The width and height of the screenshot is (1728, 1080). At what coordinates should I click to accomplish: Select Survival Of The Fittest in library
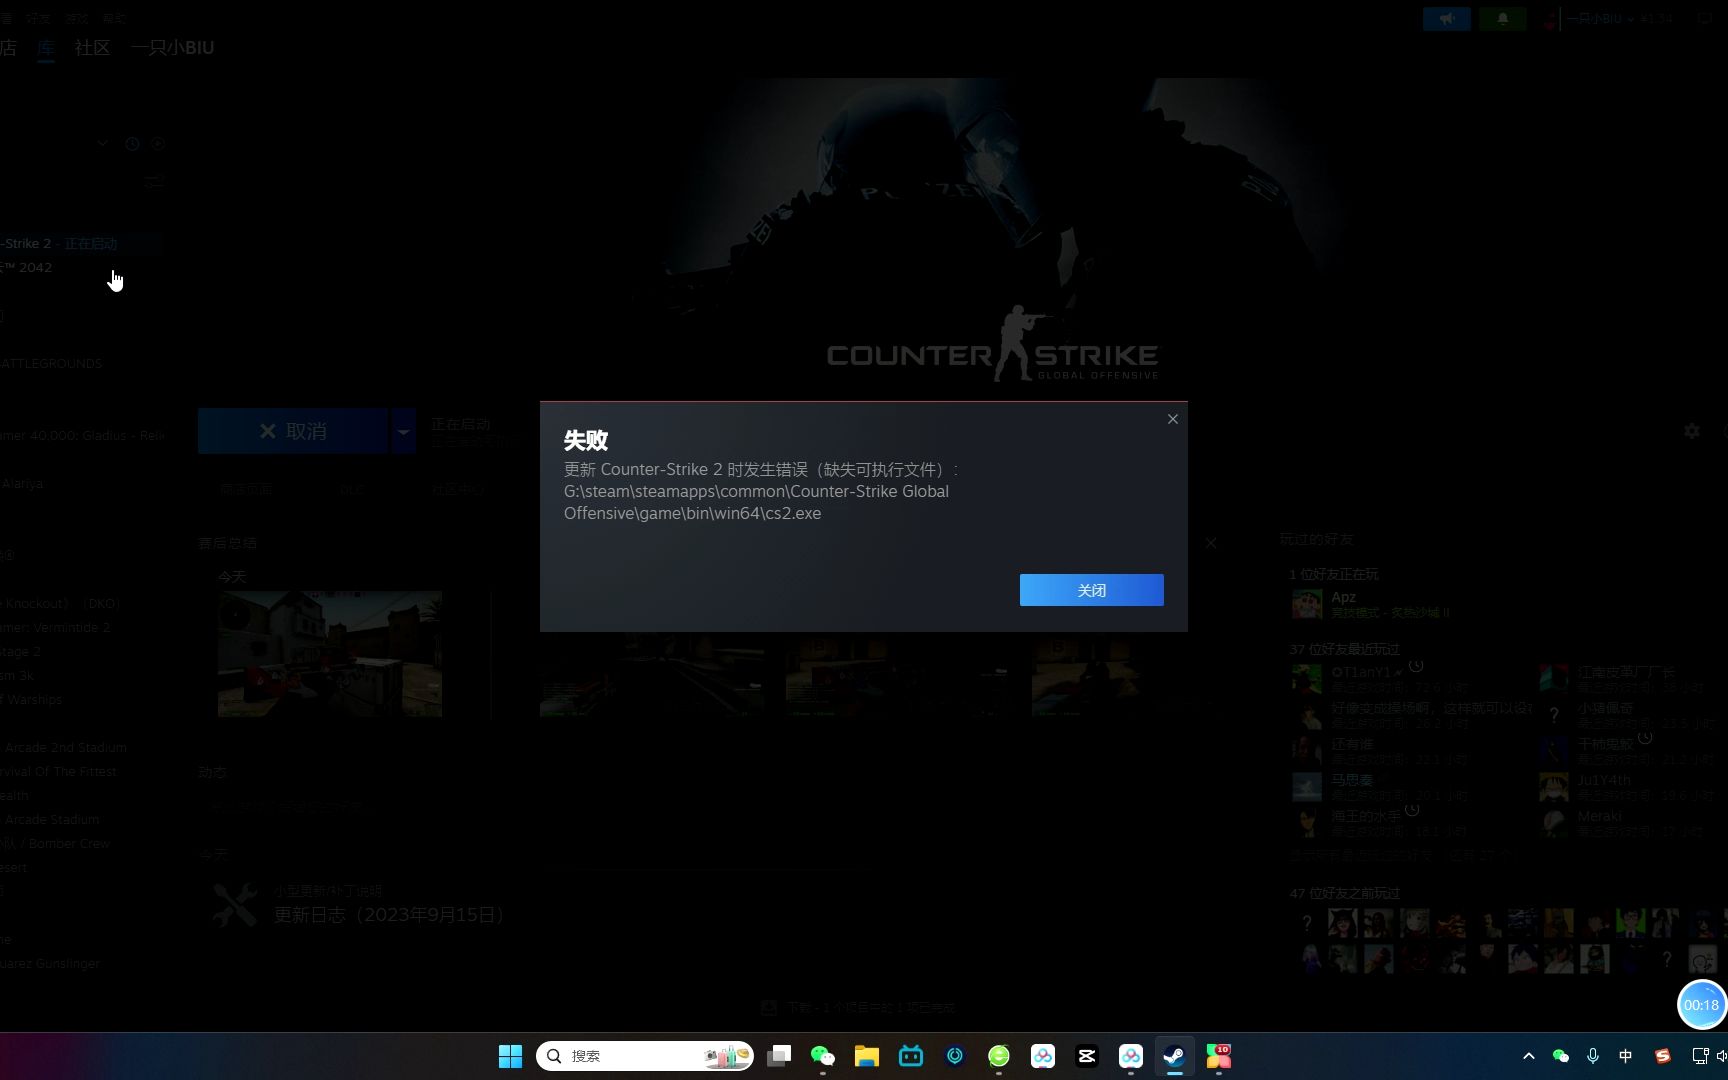59,771
